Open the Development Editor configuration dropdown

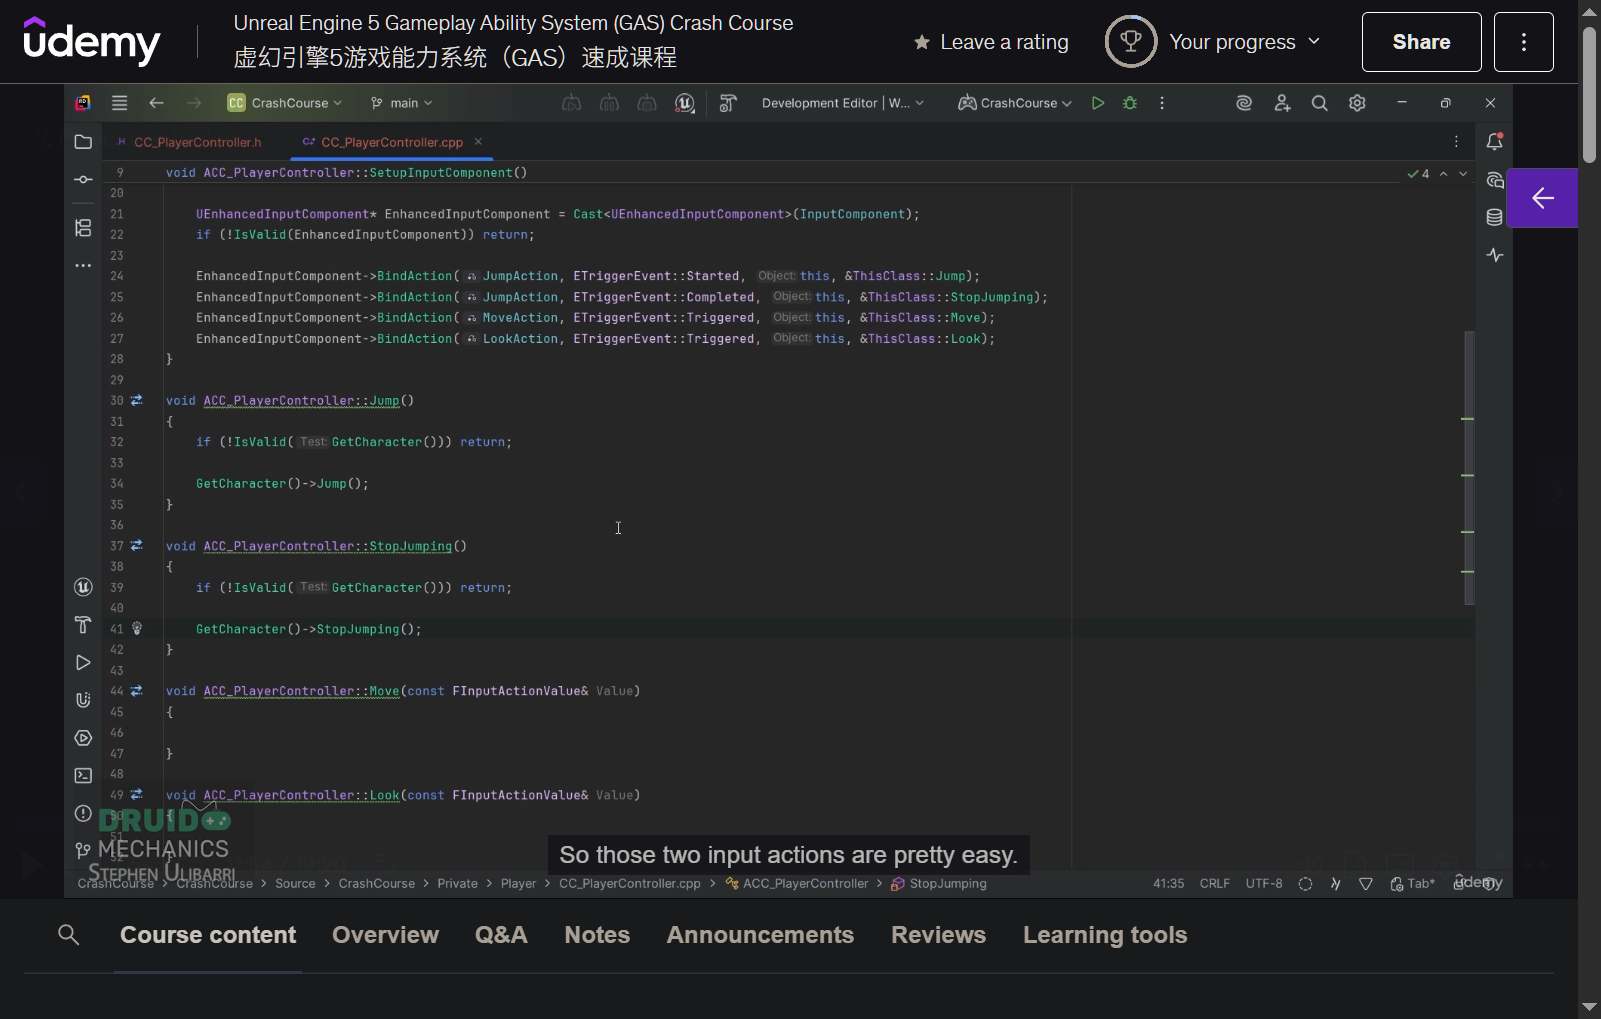[843, 103]
